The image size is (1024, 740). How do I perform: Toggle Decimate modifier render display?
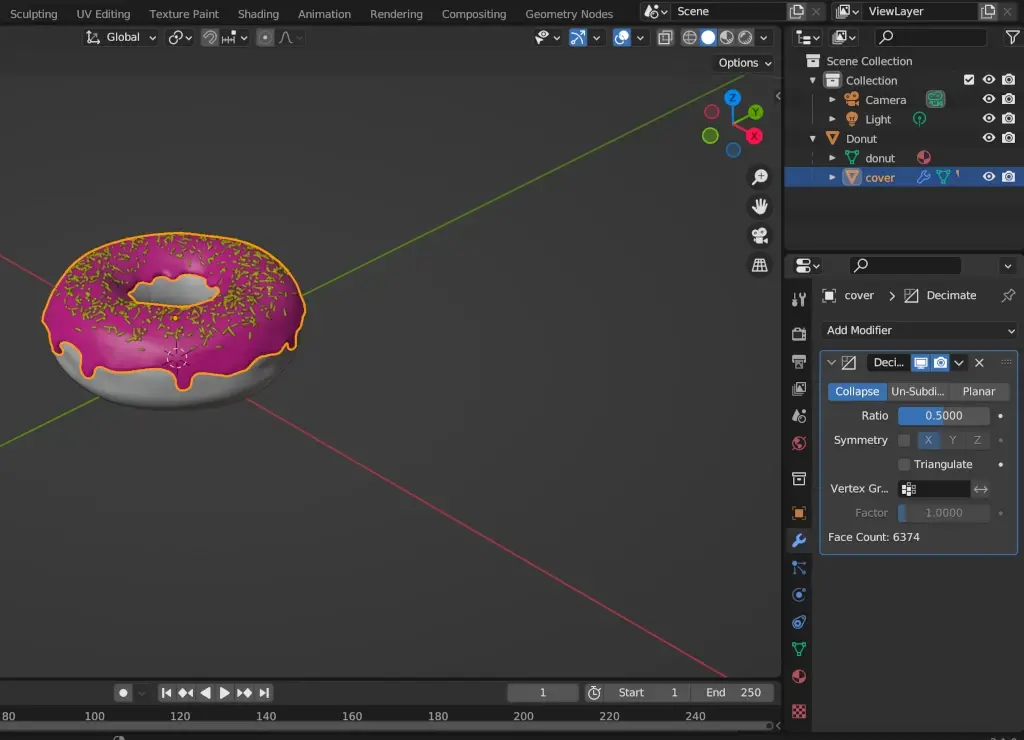pos(940,362)
